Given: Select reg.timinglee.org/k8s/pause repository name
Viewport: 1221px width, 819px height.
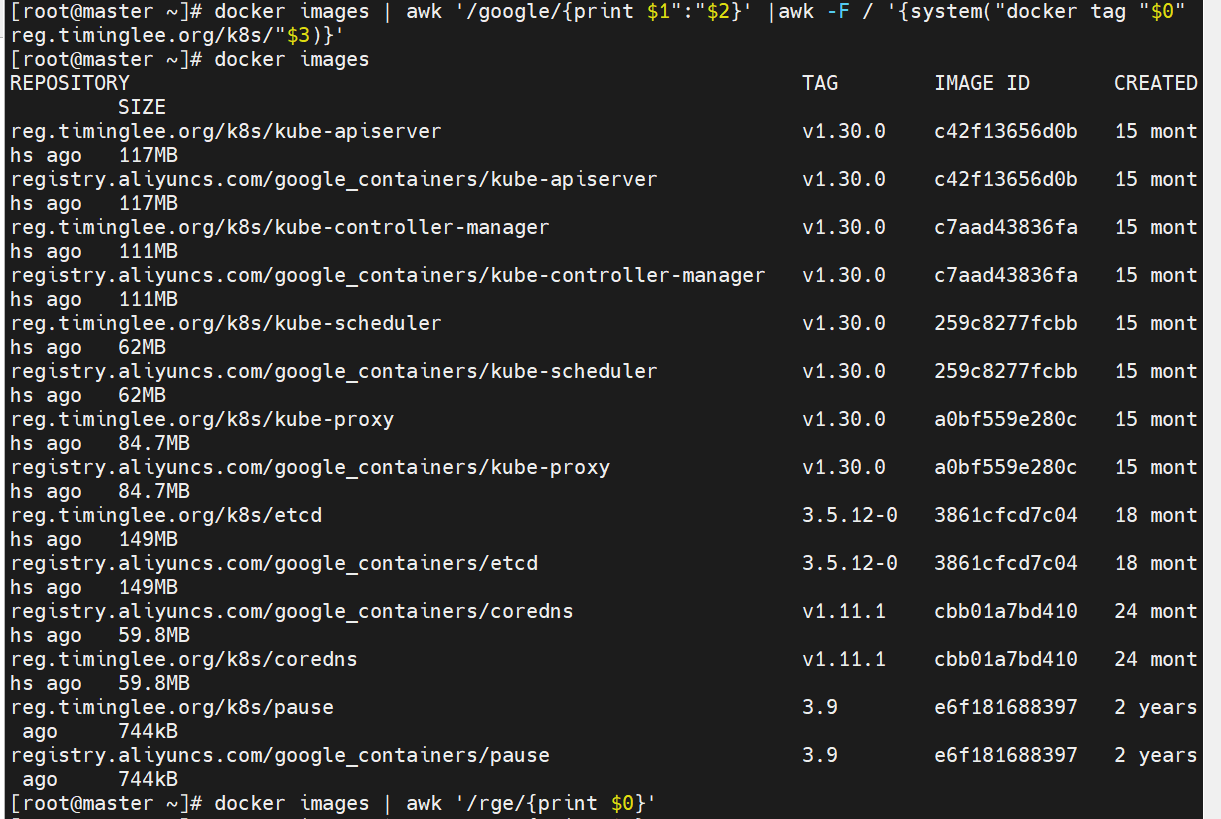Looking at the screenshot, I should coord(172,707).
